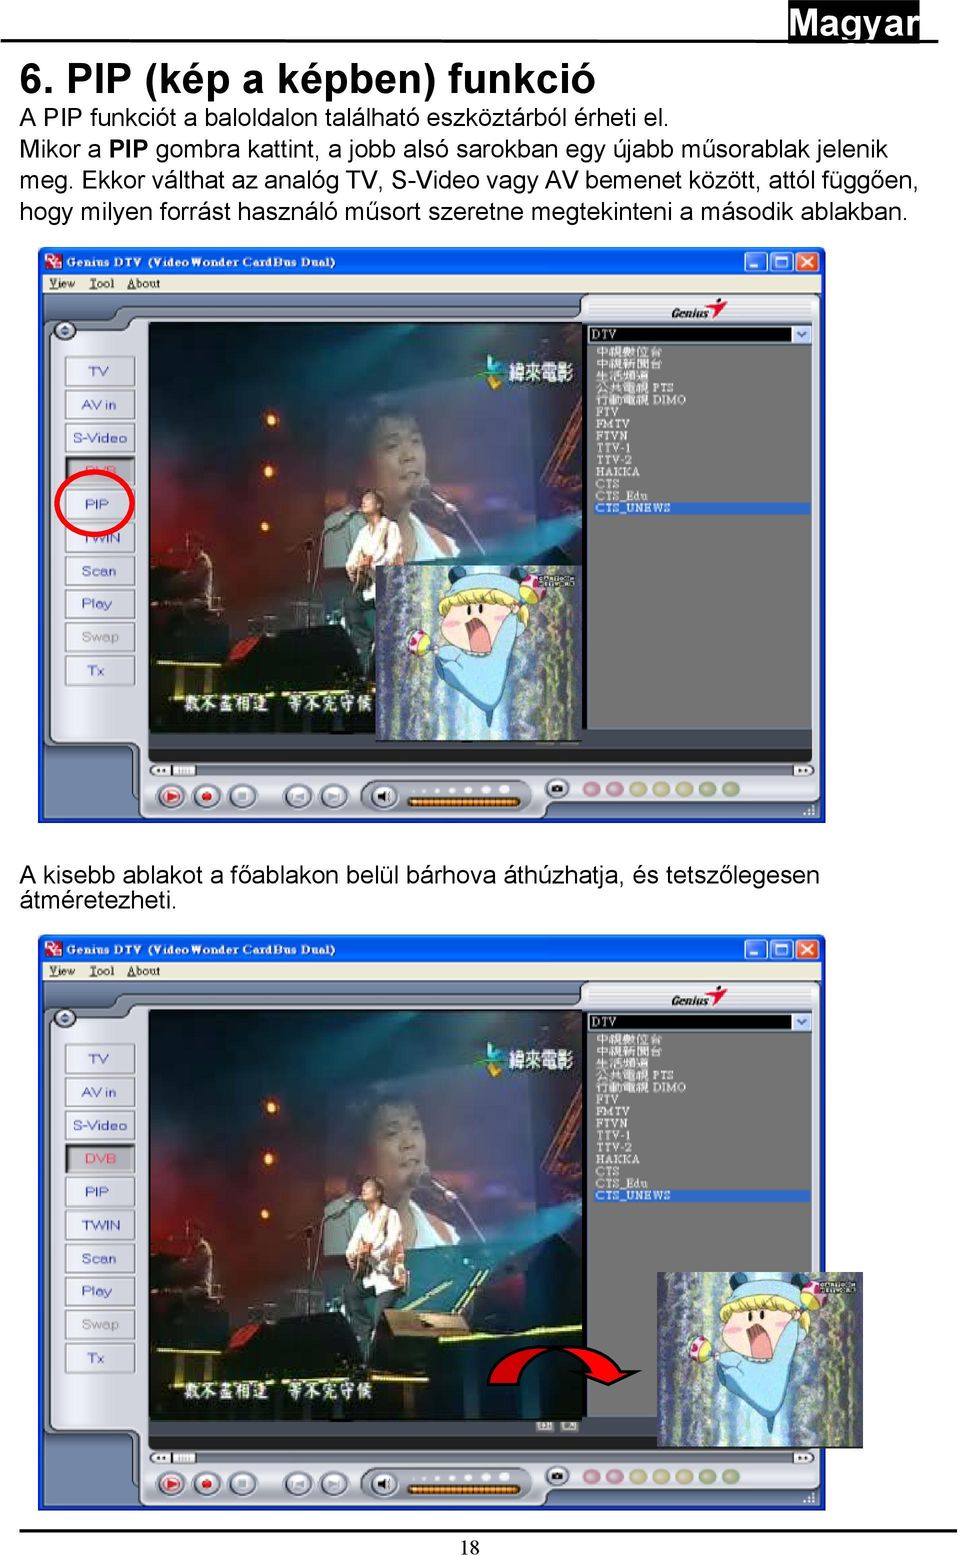Click seek bar left arrow, lower window
This screenshot has height=1556, width=960.
[x=160, y=1458]
